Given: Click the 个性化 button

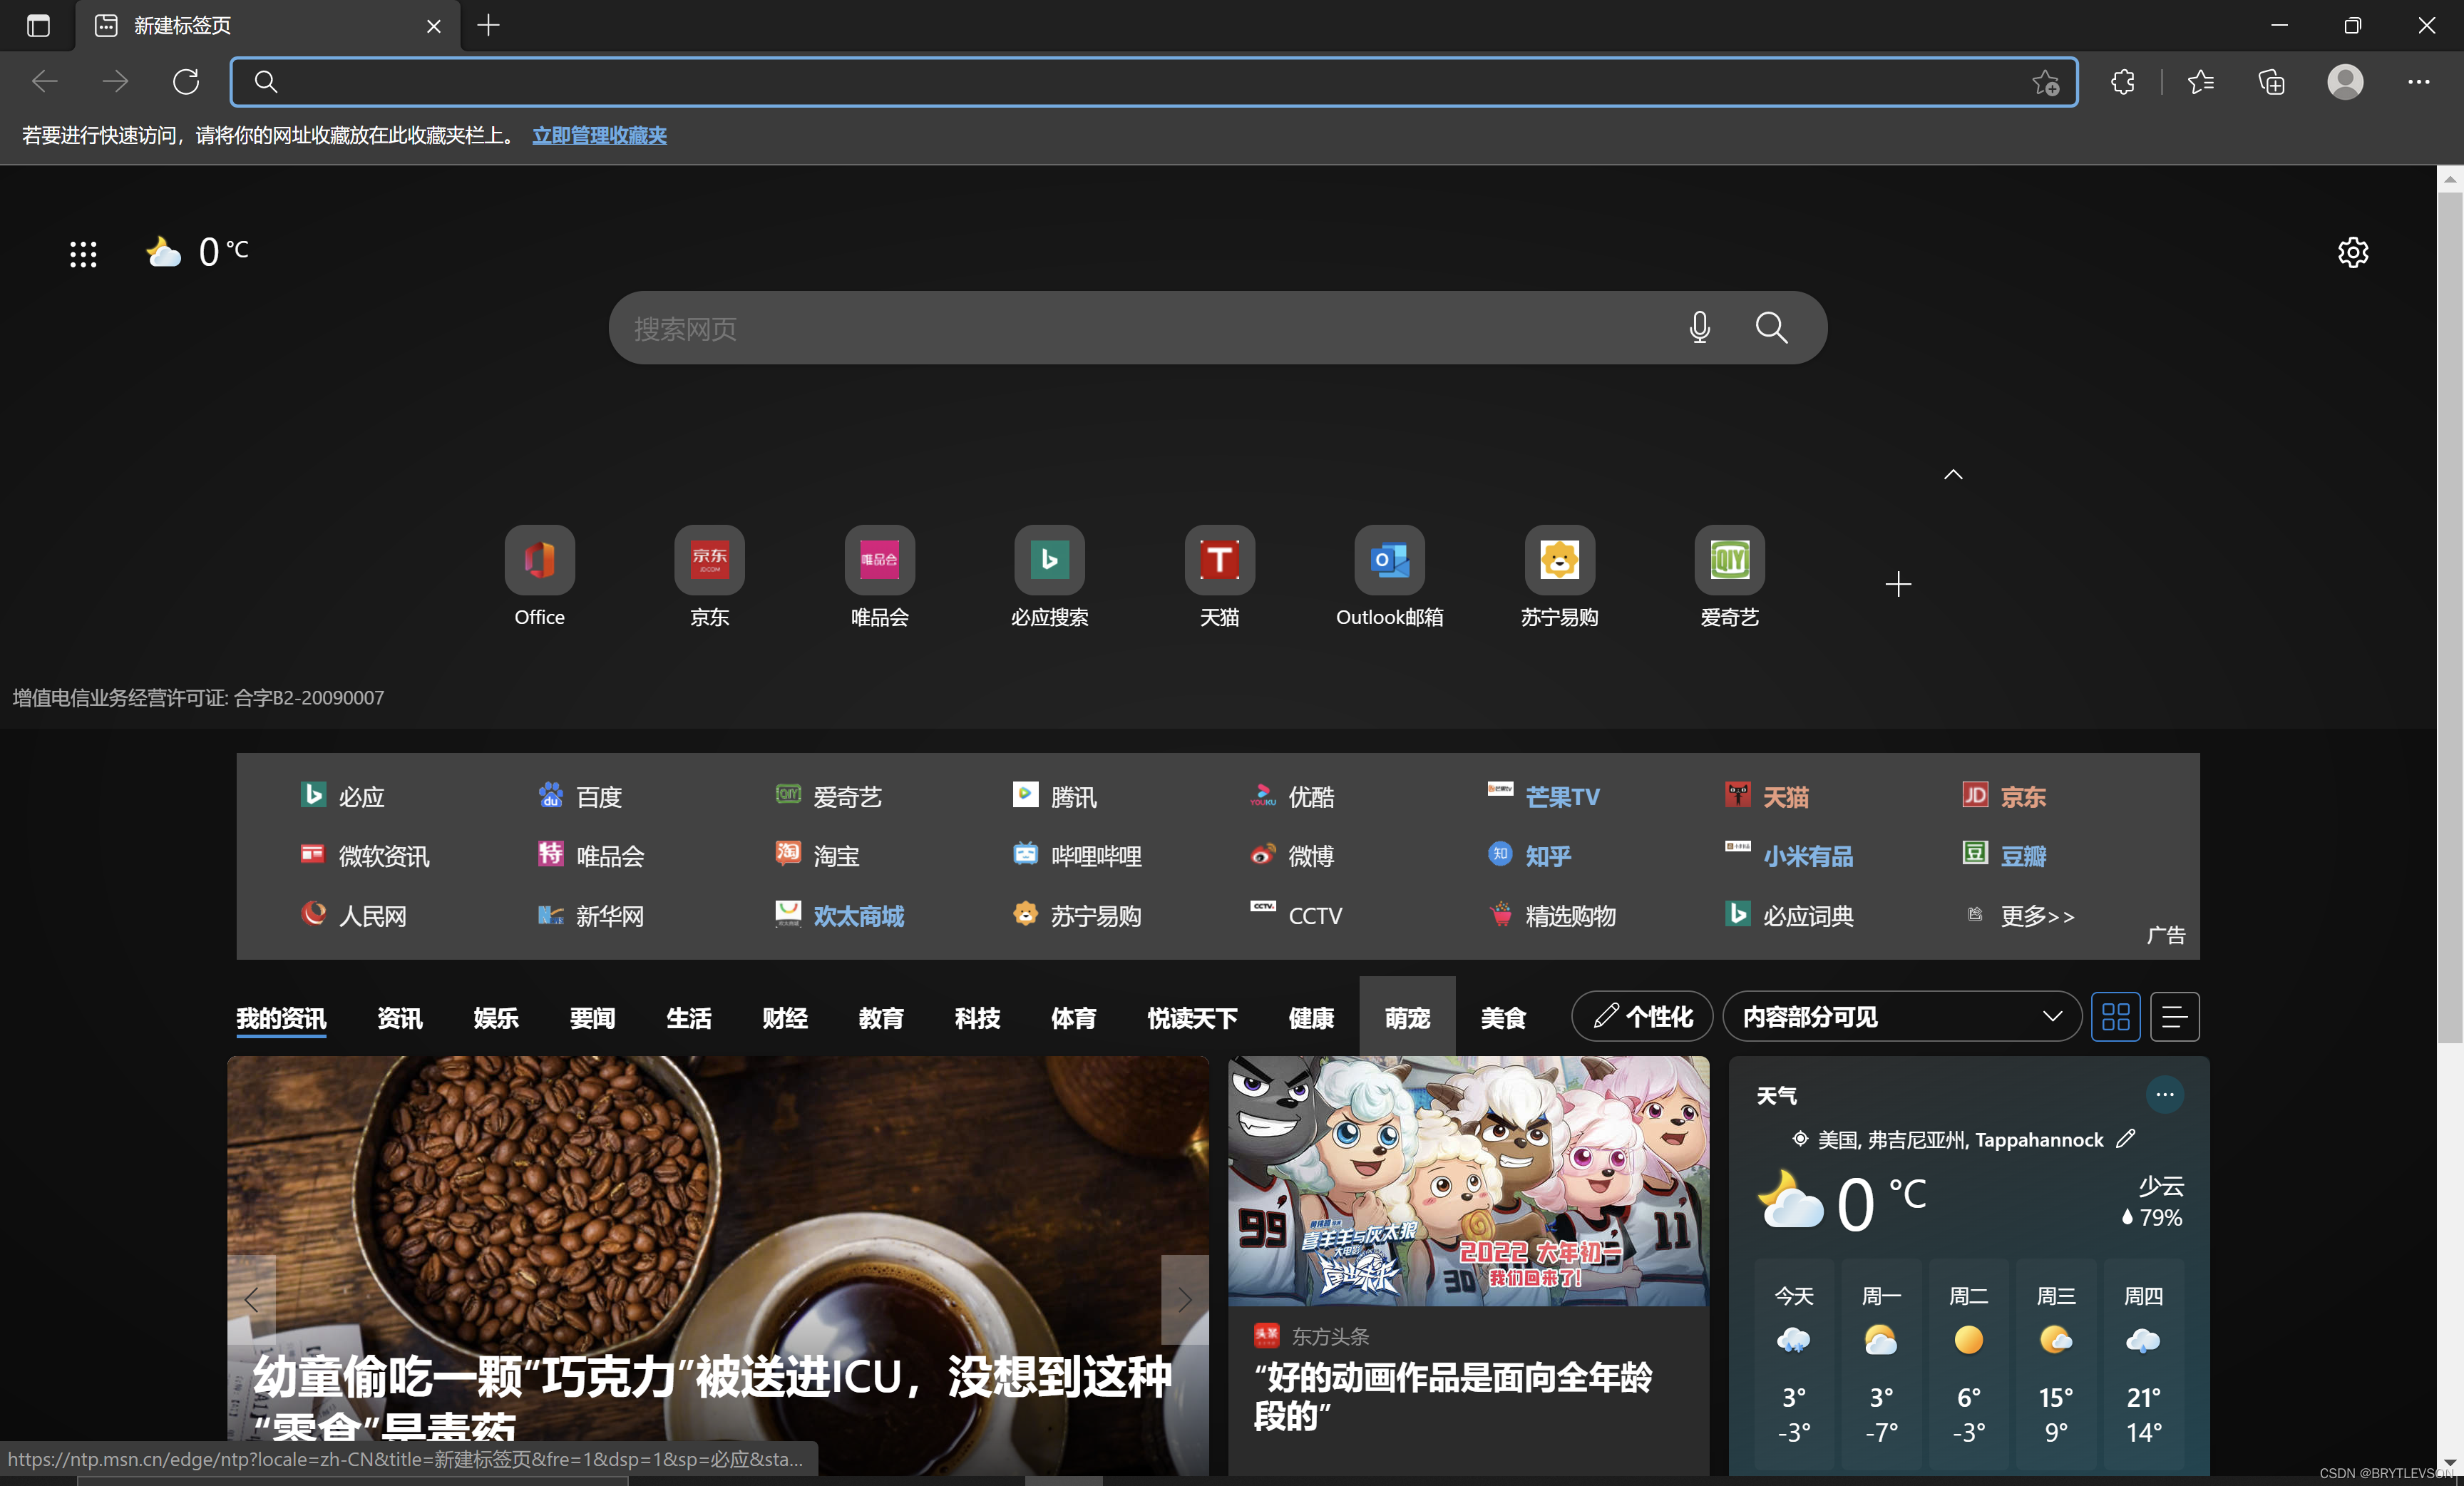Looking at the screenshot, I should [x=1642, y=1017].
